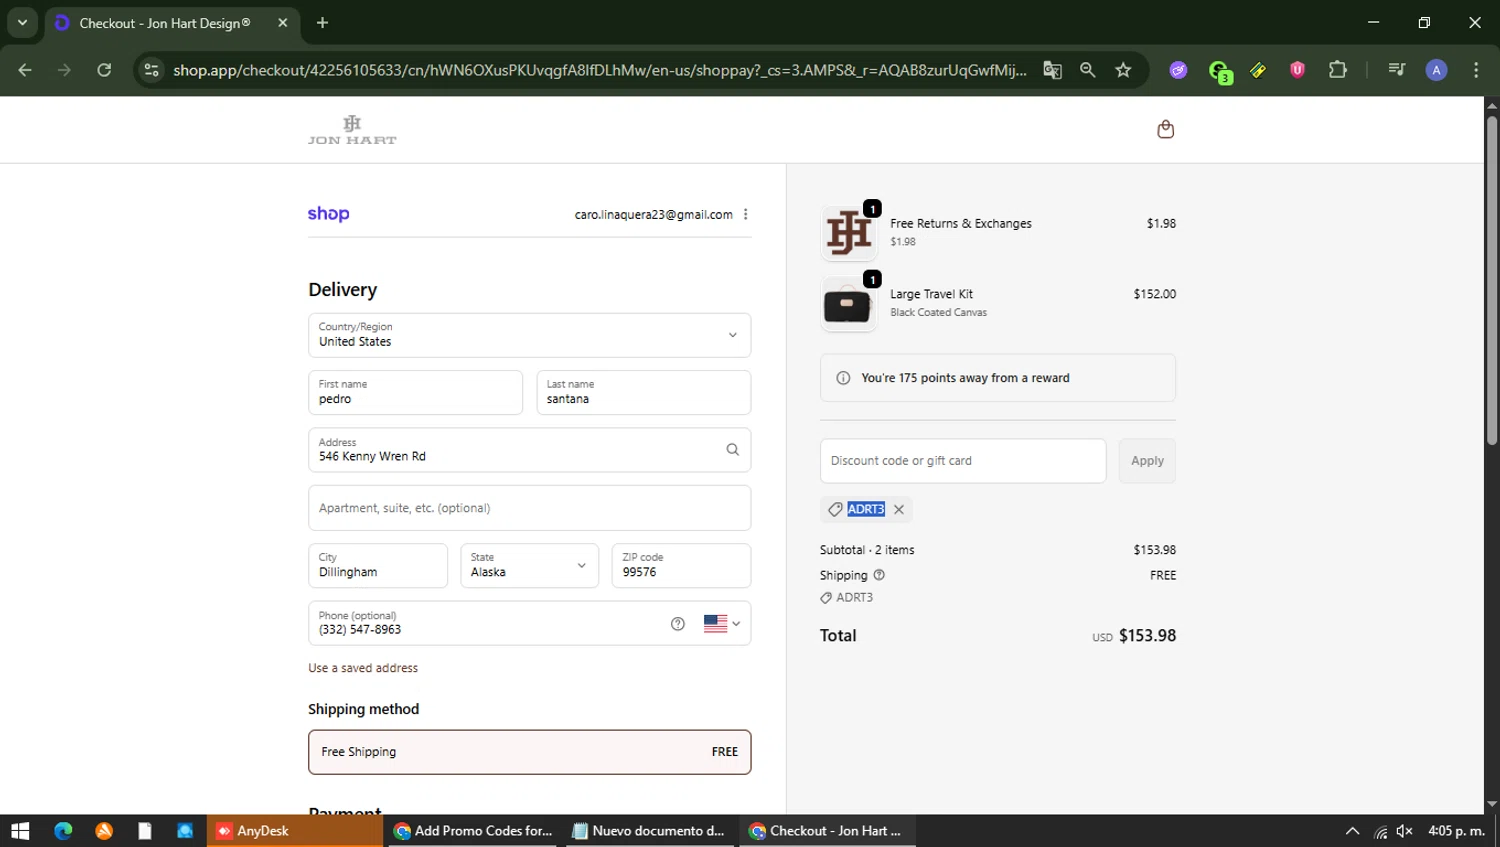Image resolution: width=1500 pixels, height=847 pixels.
Task: Click the City field
Action: [377, 566]
